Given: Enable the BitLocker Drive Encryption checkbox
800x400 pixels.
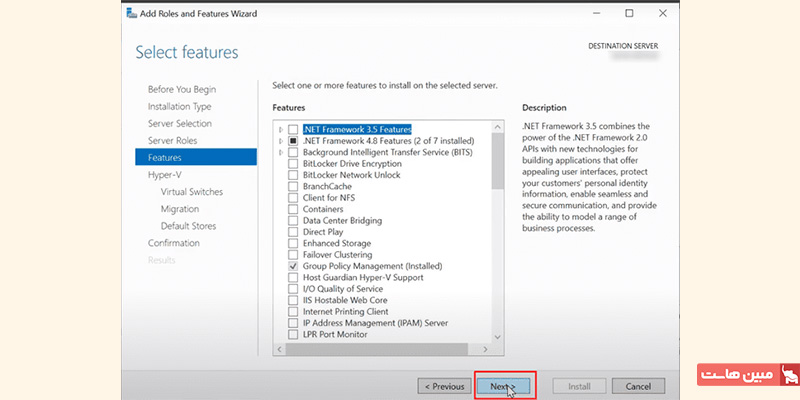Looking at the screenshot, I should (293, 164).
